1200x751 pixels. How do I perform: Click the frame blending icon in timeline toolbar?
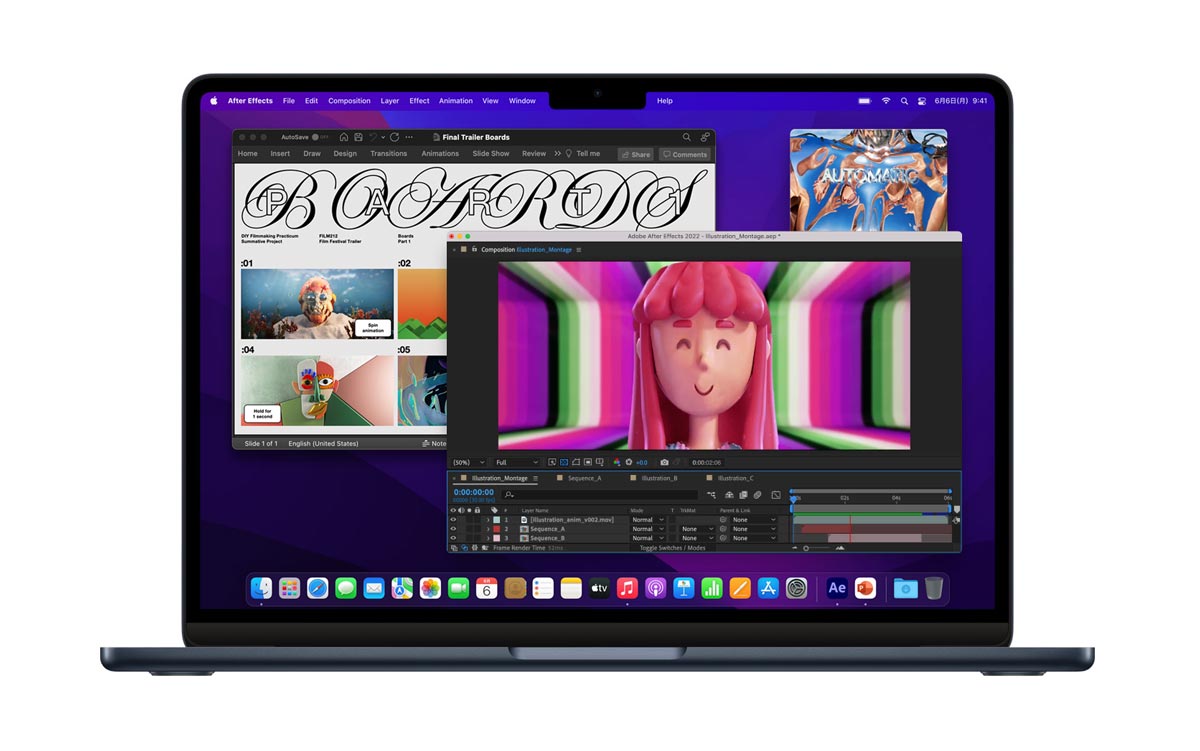(x=743, y=495)
